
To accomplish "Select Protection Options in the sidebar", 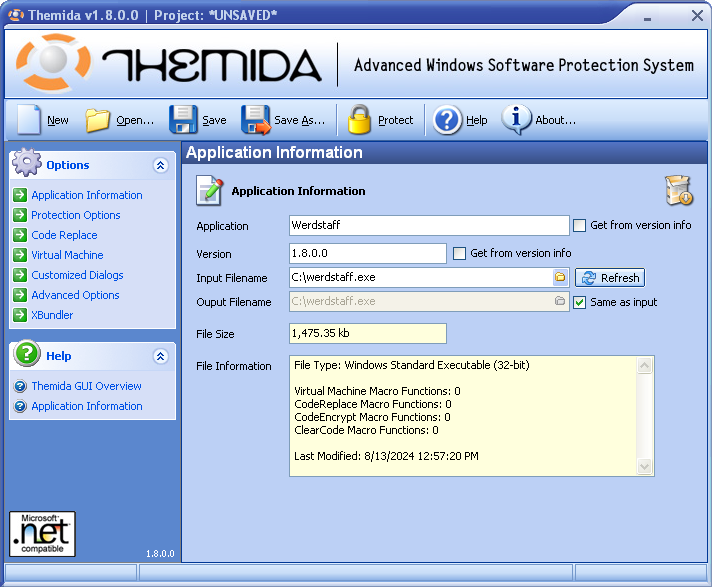I will (75, 215).
